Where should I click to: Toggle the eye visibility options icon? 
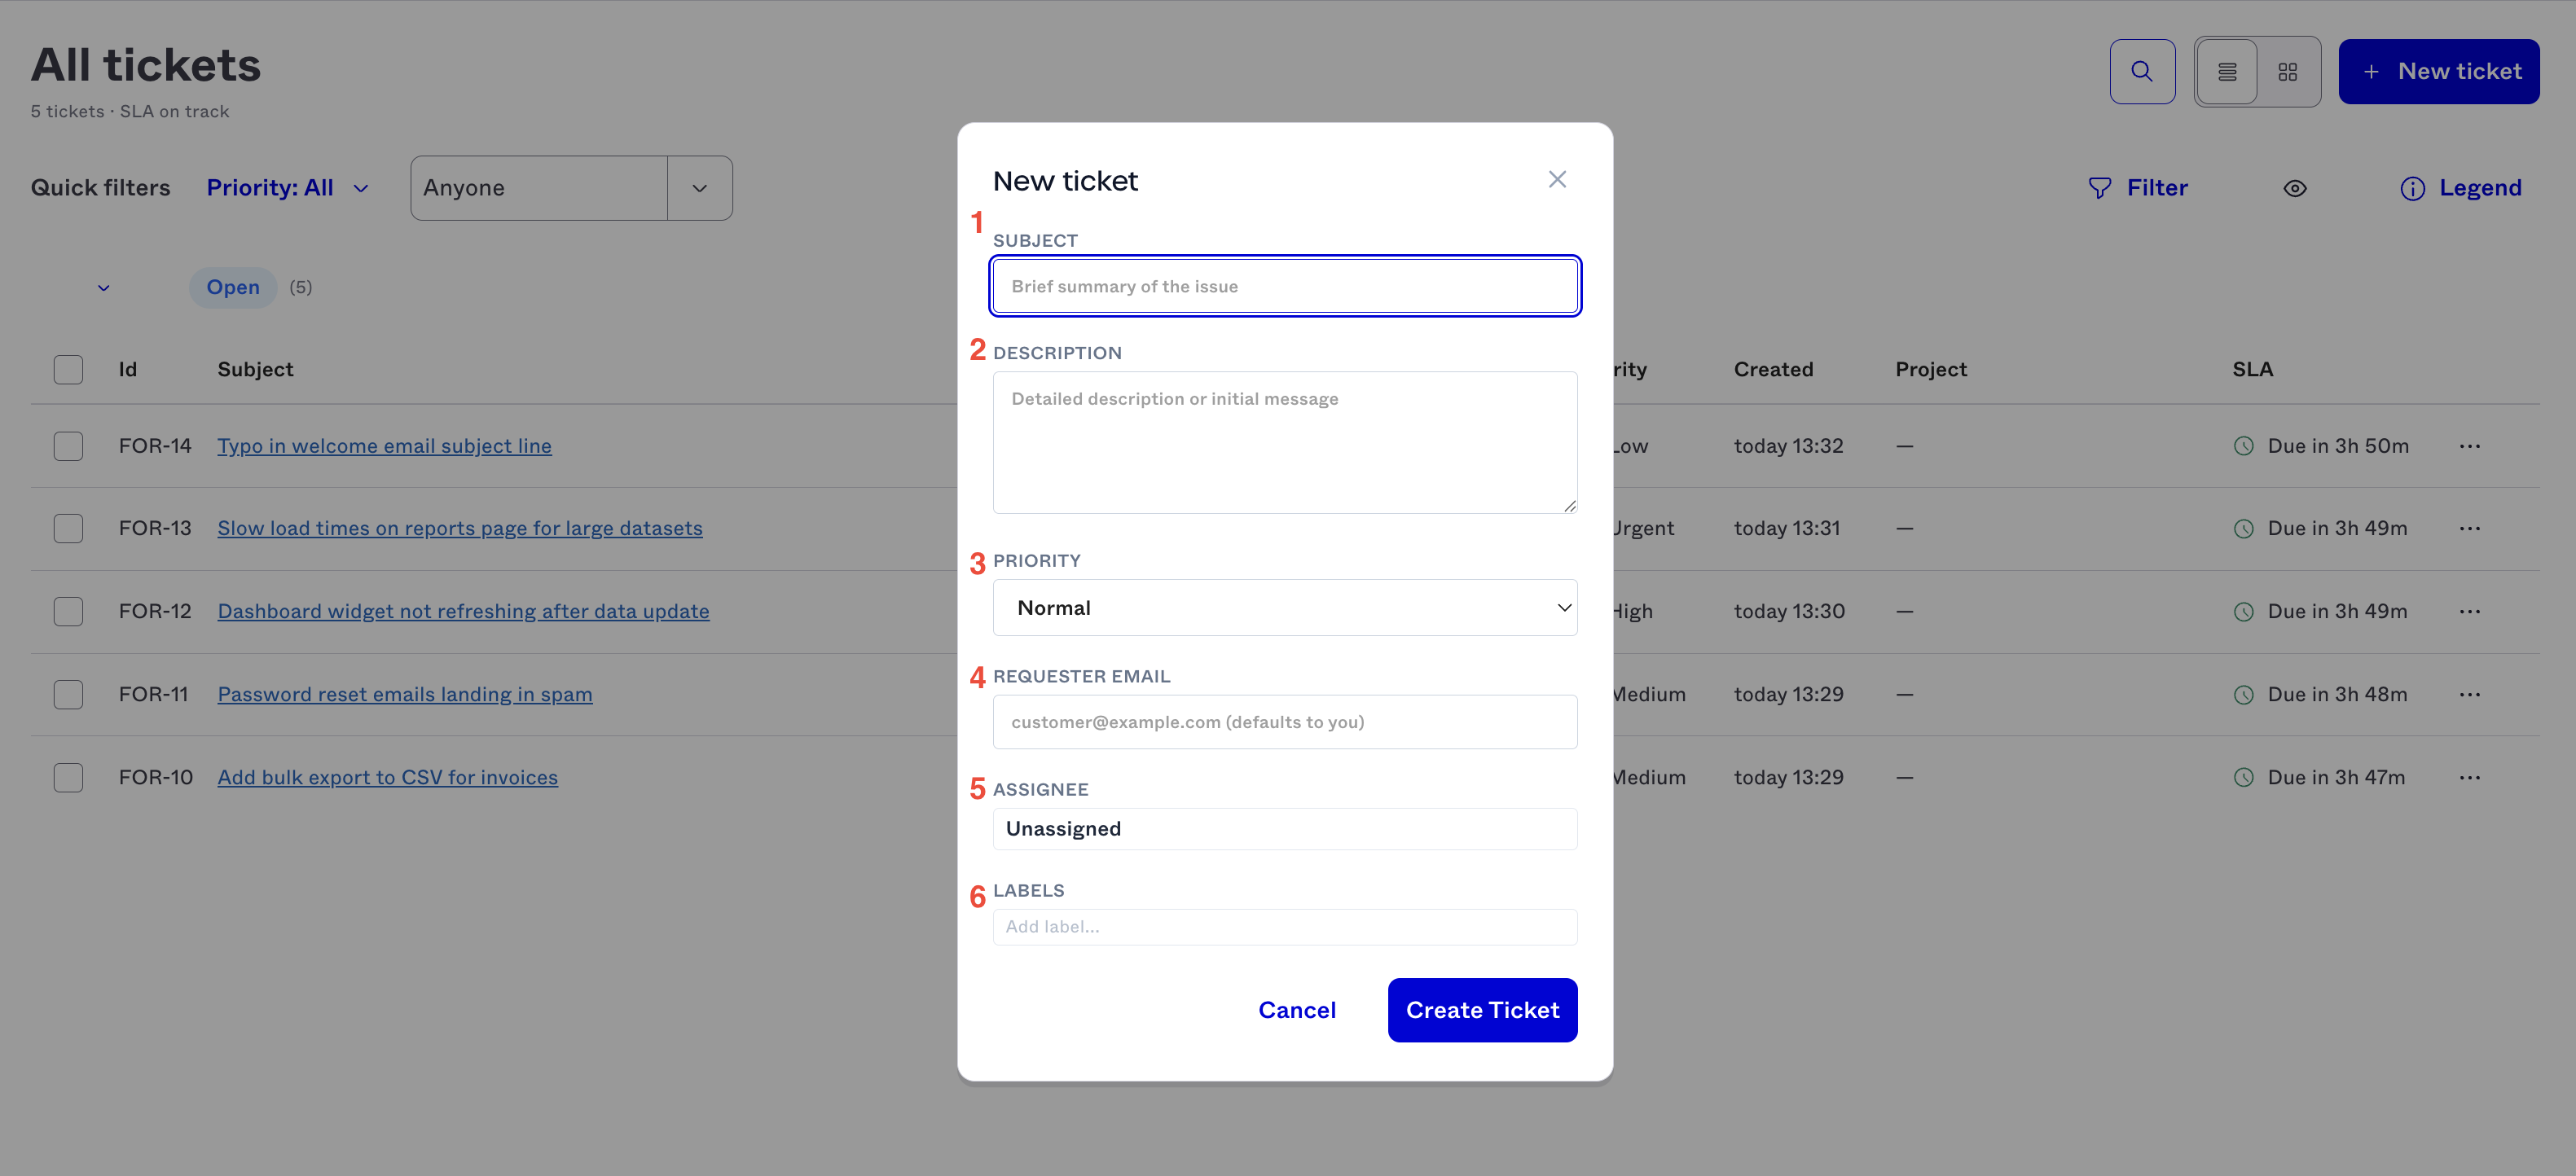2295,188
